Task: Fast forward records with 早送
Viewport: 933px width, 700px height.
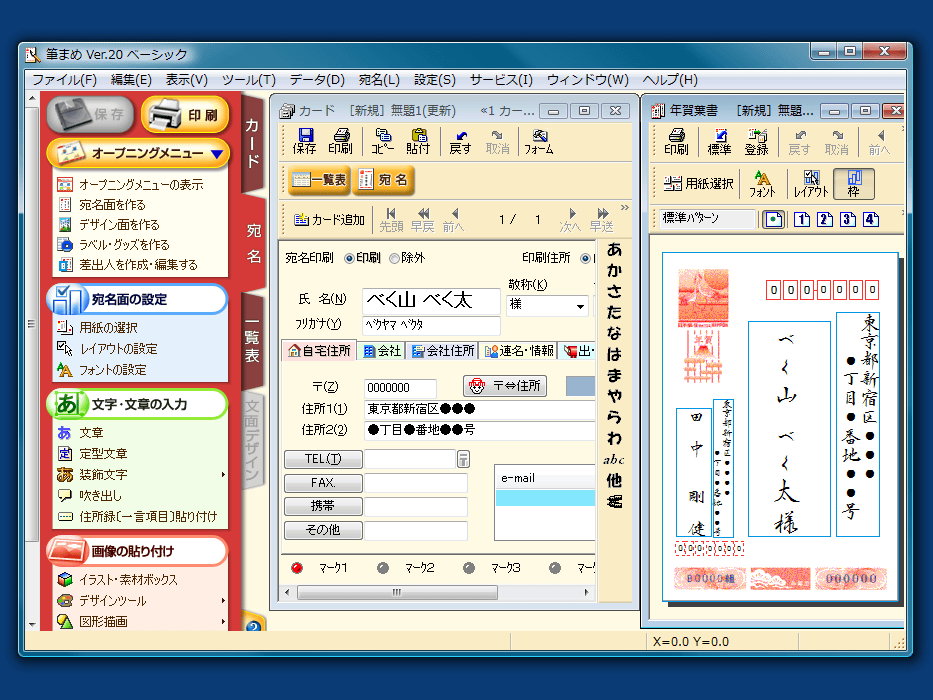Action: tap(602, 220)
